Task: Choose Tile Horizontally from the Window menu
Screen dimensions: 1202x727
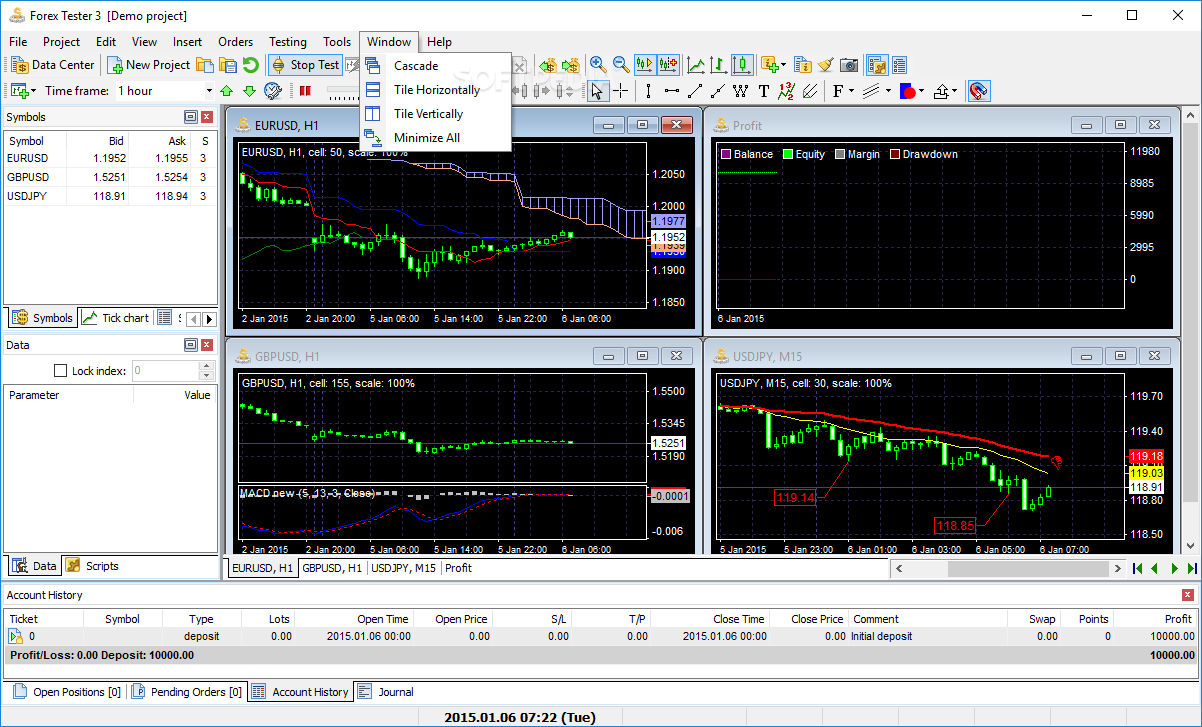Action: tap(436, 90)
